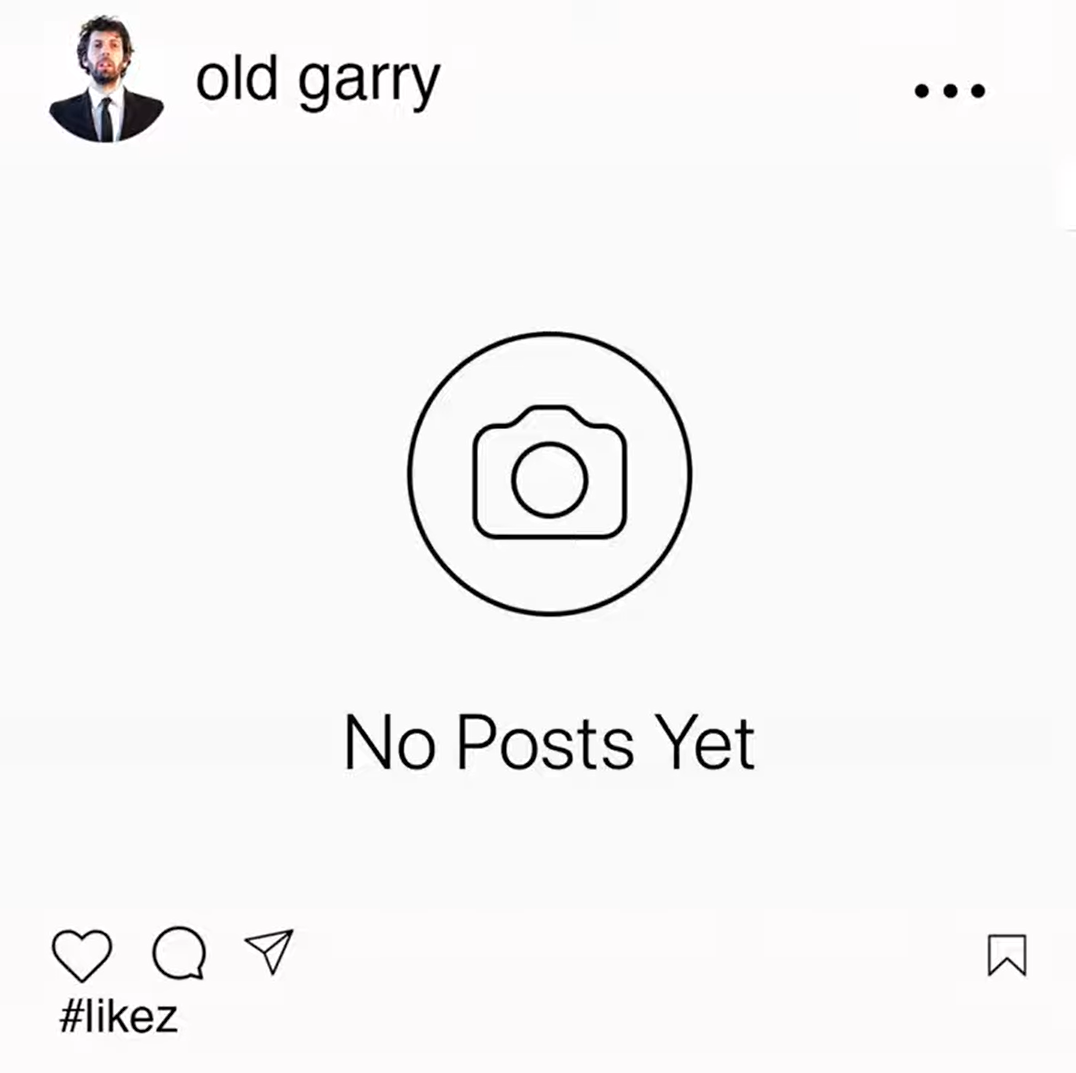Share the post with the paper airplane icon

click(270, 951)
